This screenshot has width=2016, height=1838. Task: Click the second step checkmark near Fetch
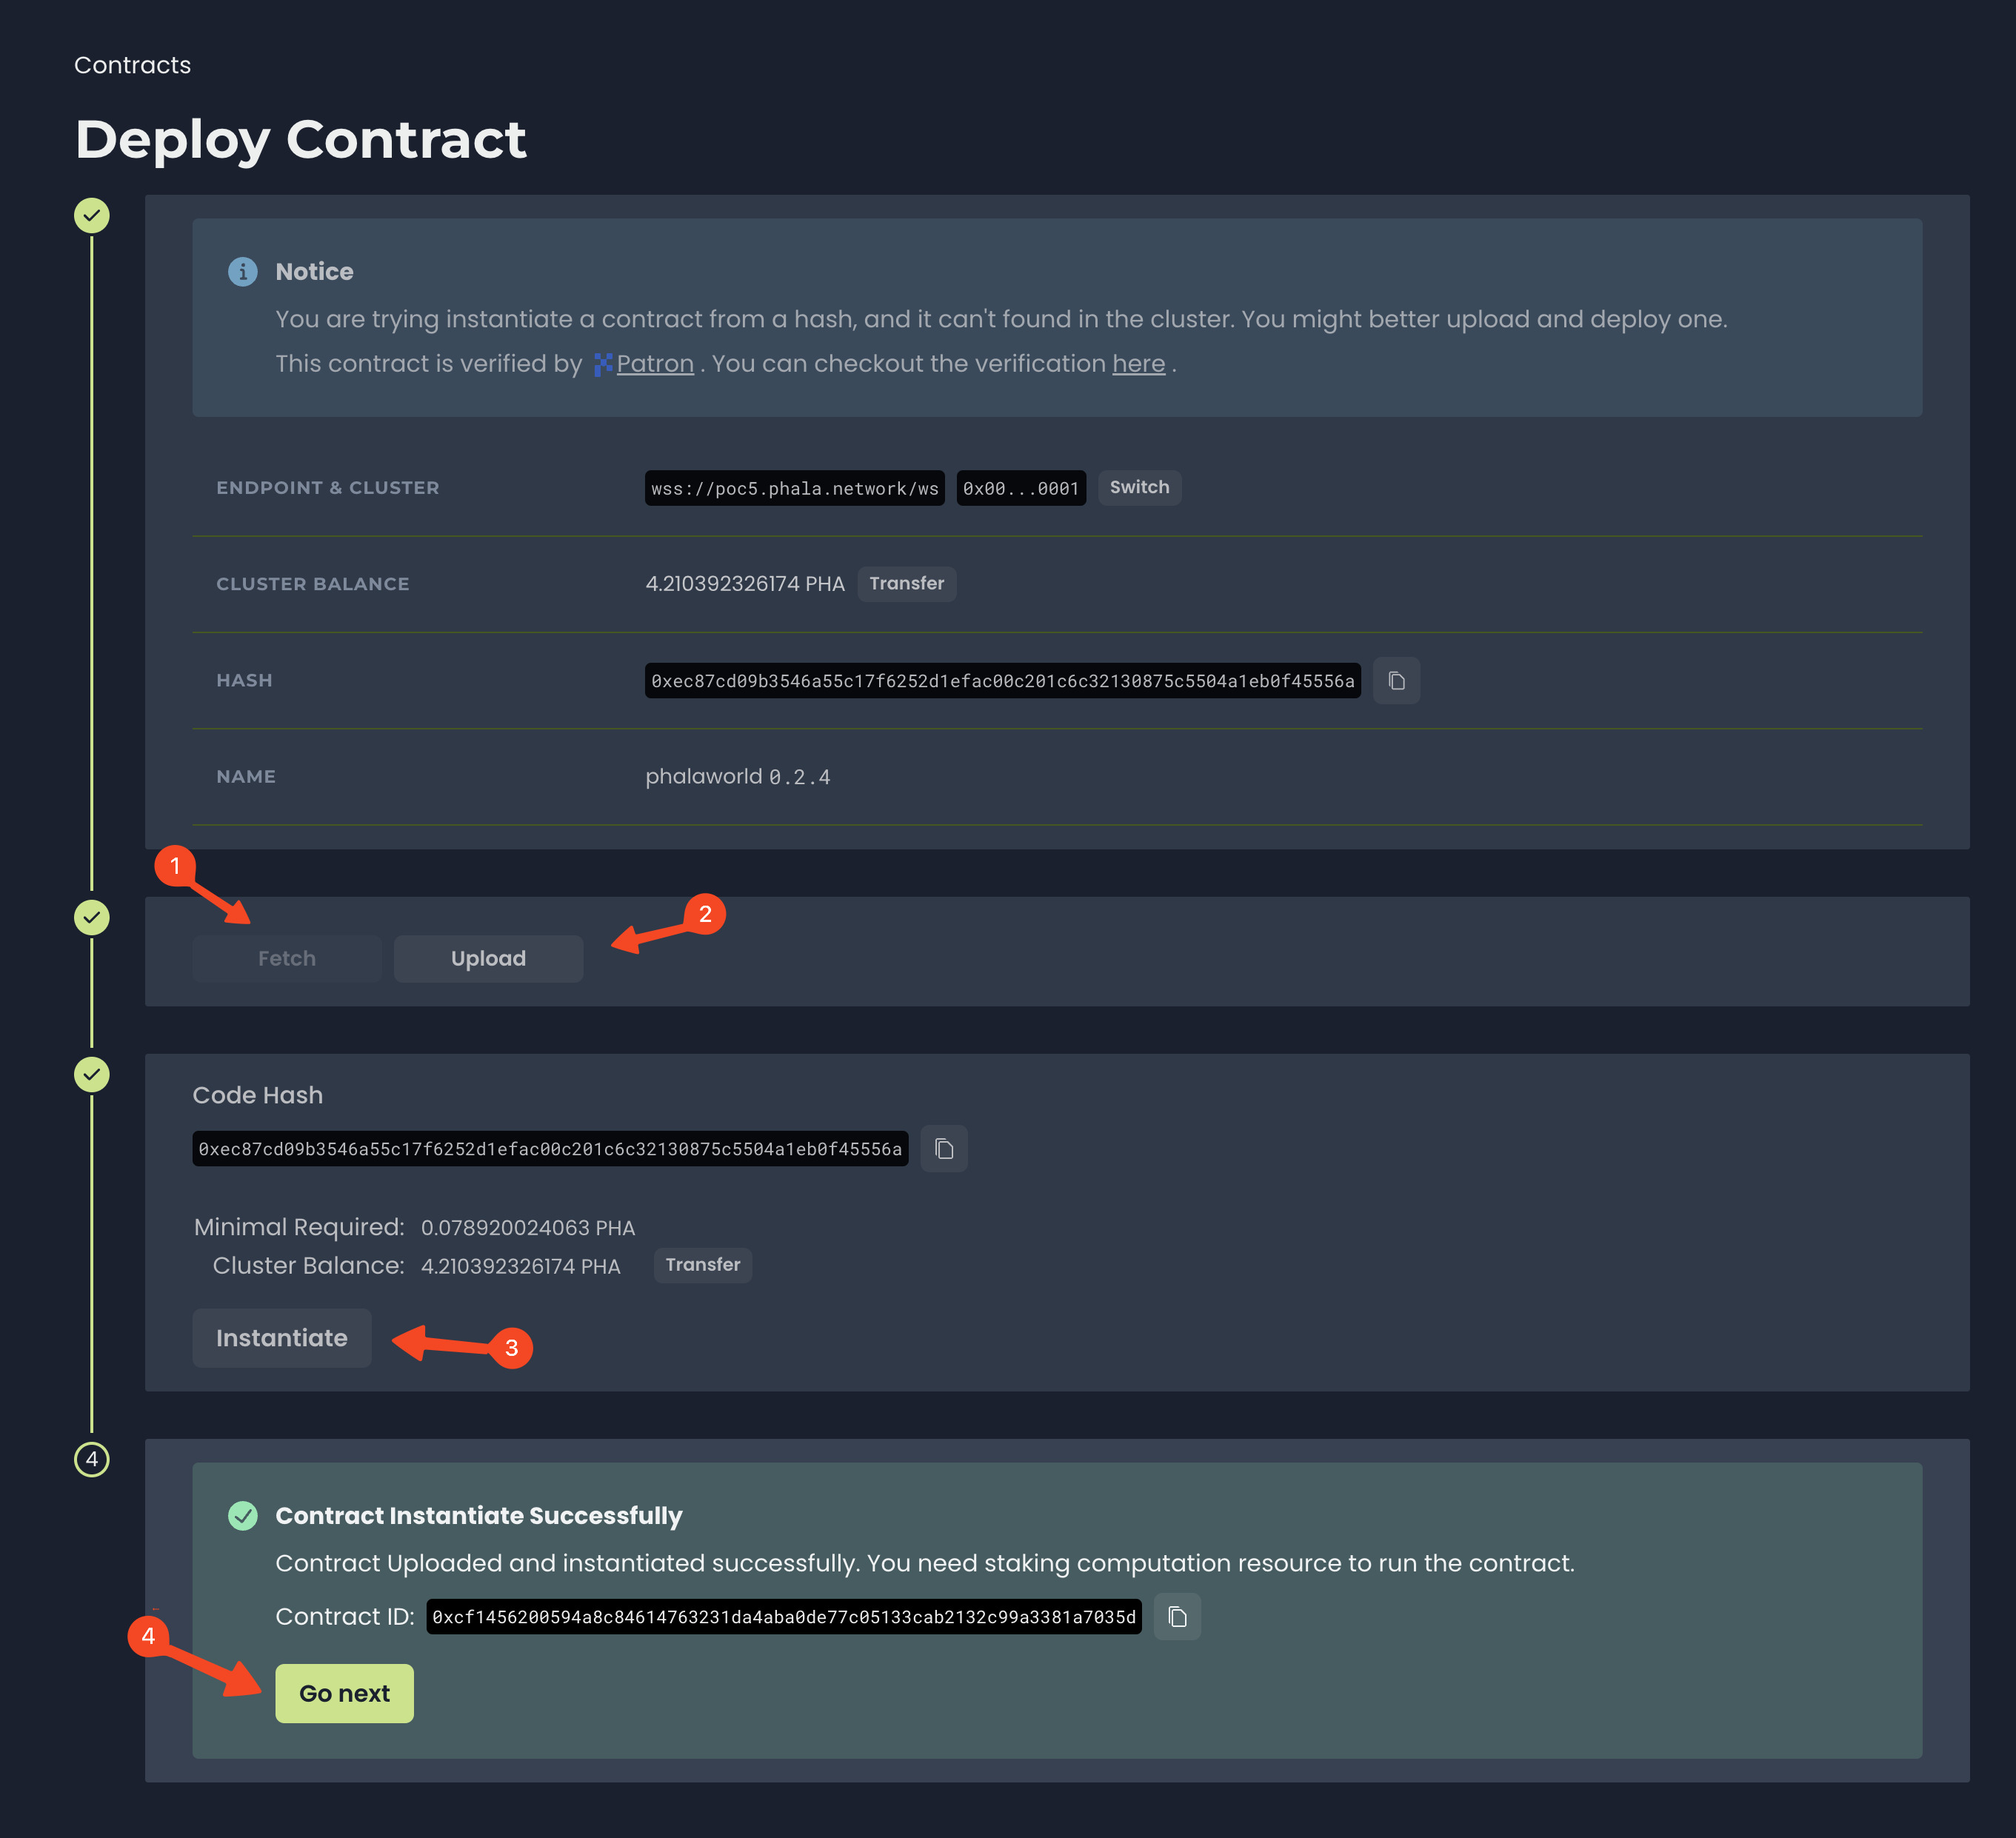92,917
